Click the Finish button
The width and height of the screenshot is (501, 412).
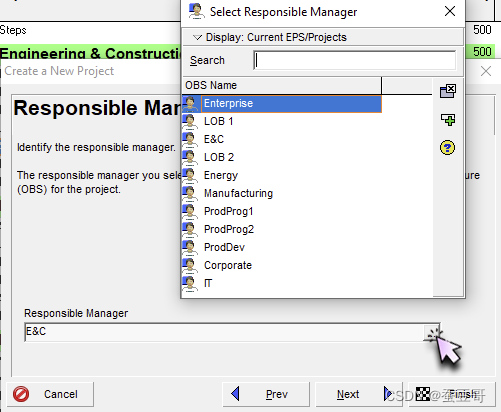(x=452, y=394)
